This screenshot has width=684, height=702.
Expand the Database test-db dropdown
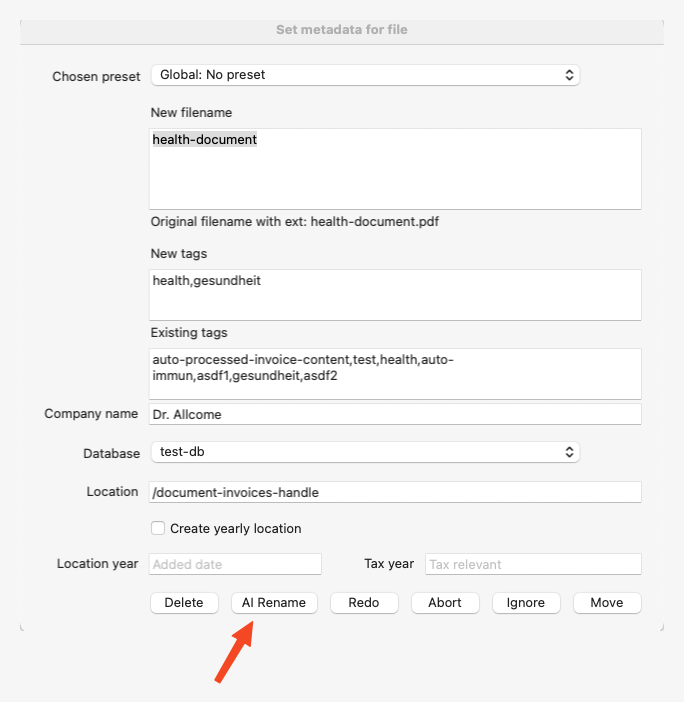pos(365,452)
